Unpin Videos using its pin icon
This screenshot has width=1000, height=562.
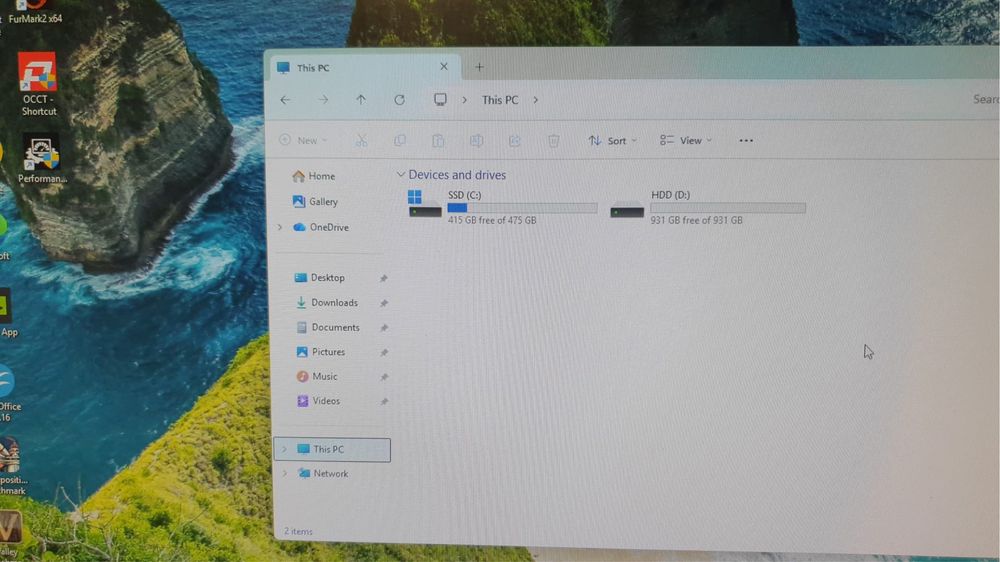point(384,401)
